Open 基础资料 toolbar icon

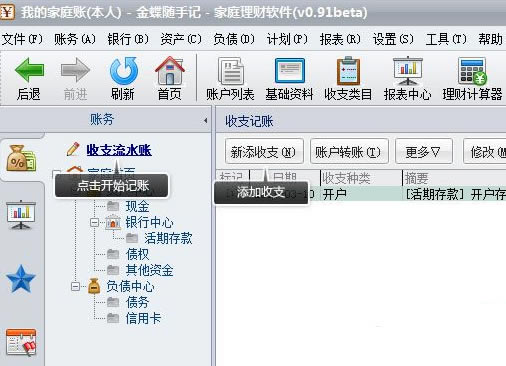(x=290, y=71)
